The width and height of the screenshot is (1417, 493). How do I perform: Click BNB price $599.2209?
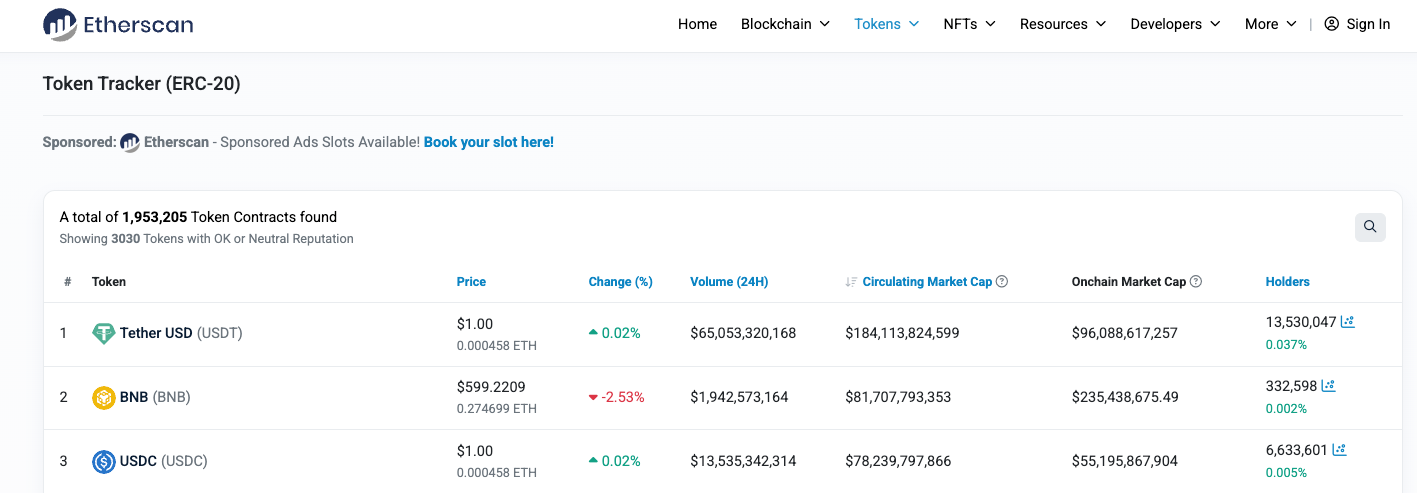pos(491,387)
